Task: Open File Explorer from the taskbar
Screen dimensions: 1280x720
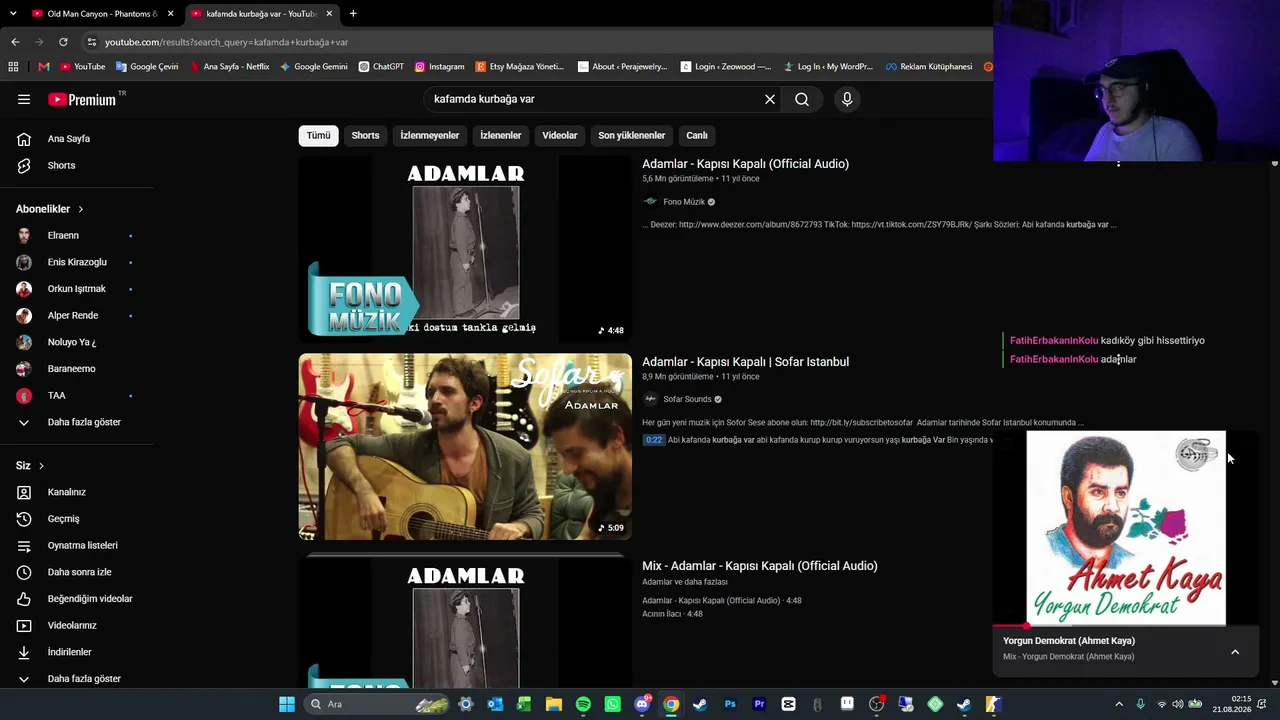Action: [x=554, y=704]
